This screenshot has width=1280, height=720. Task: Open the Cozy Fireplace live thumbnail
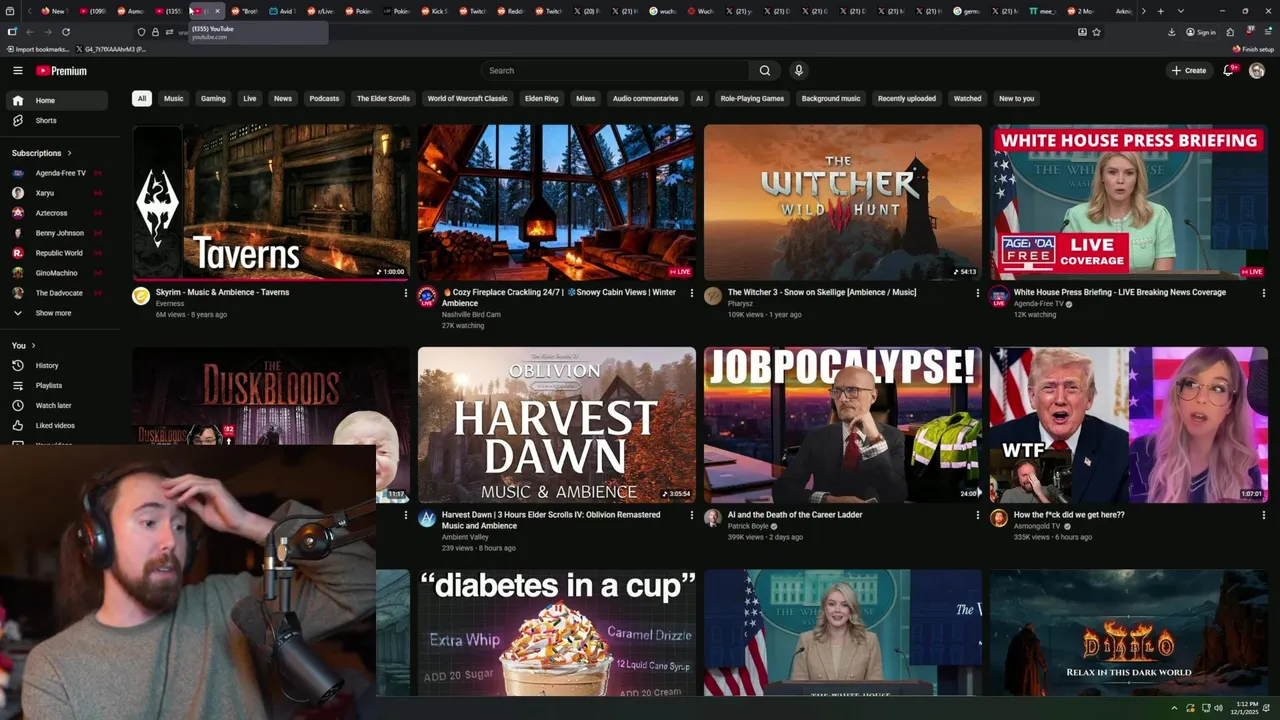point(557,203)
